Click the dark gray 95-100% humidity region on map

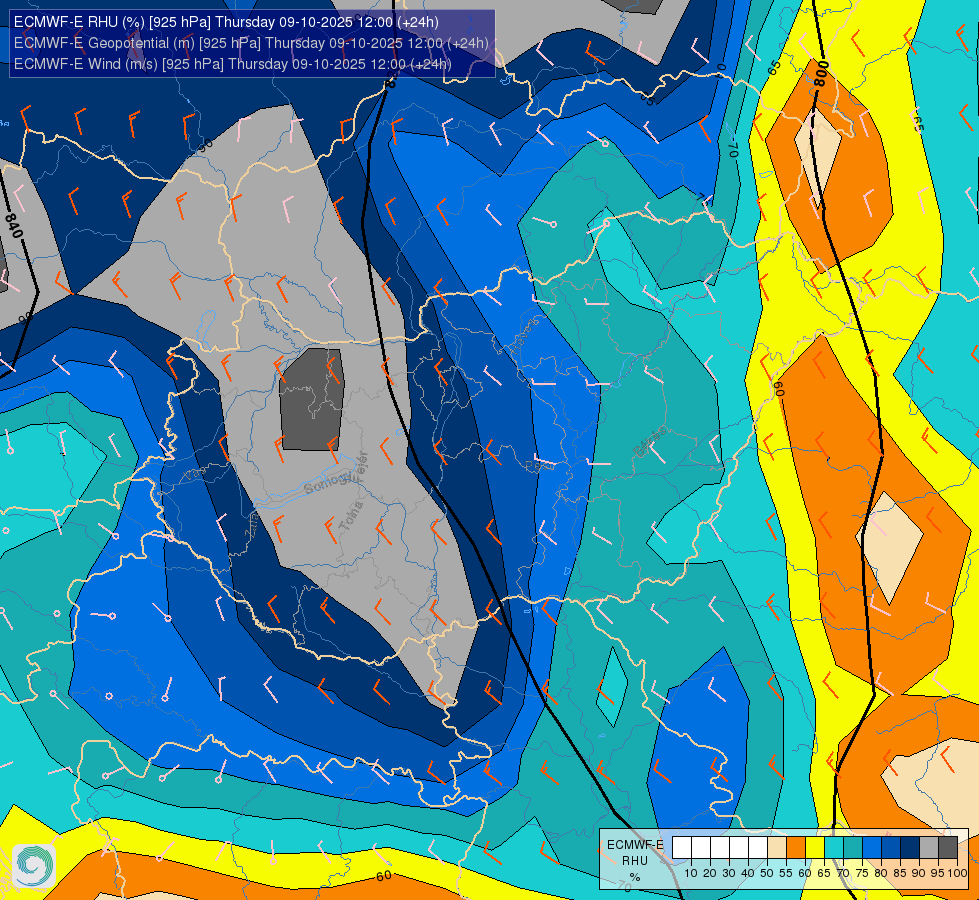(x=312, y=400)
